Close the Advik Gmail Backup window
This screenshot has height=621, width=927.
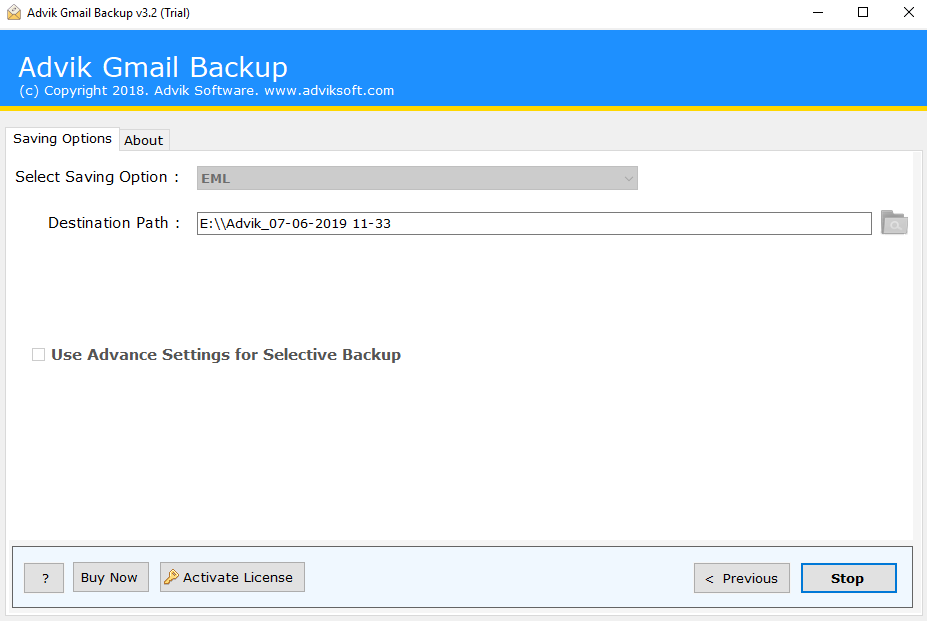click(909, 12)
